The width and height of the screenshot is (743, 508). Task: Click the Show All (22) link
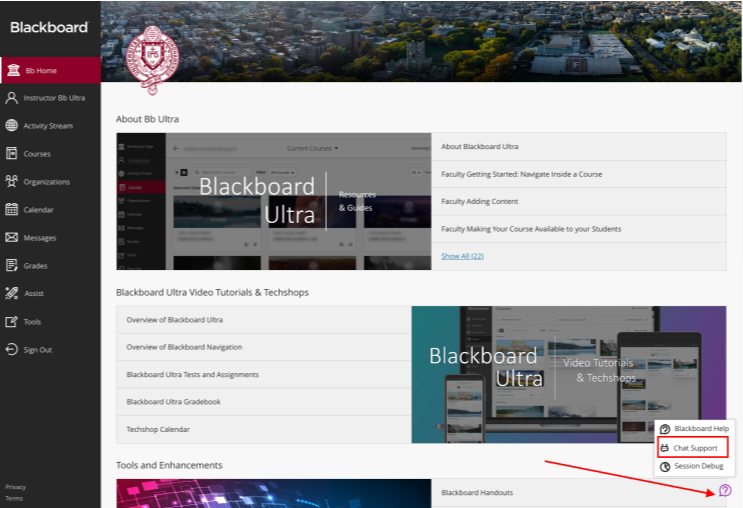tap(462, 256)
